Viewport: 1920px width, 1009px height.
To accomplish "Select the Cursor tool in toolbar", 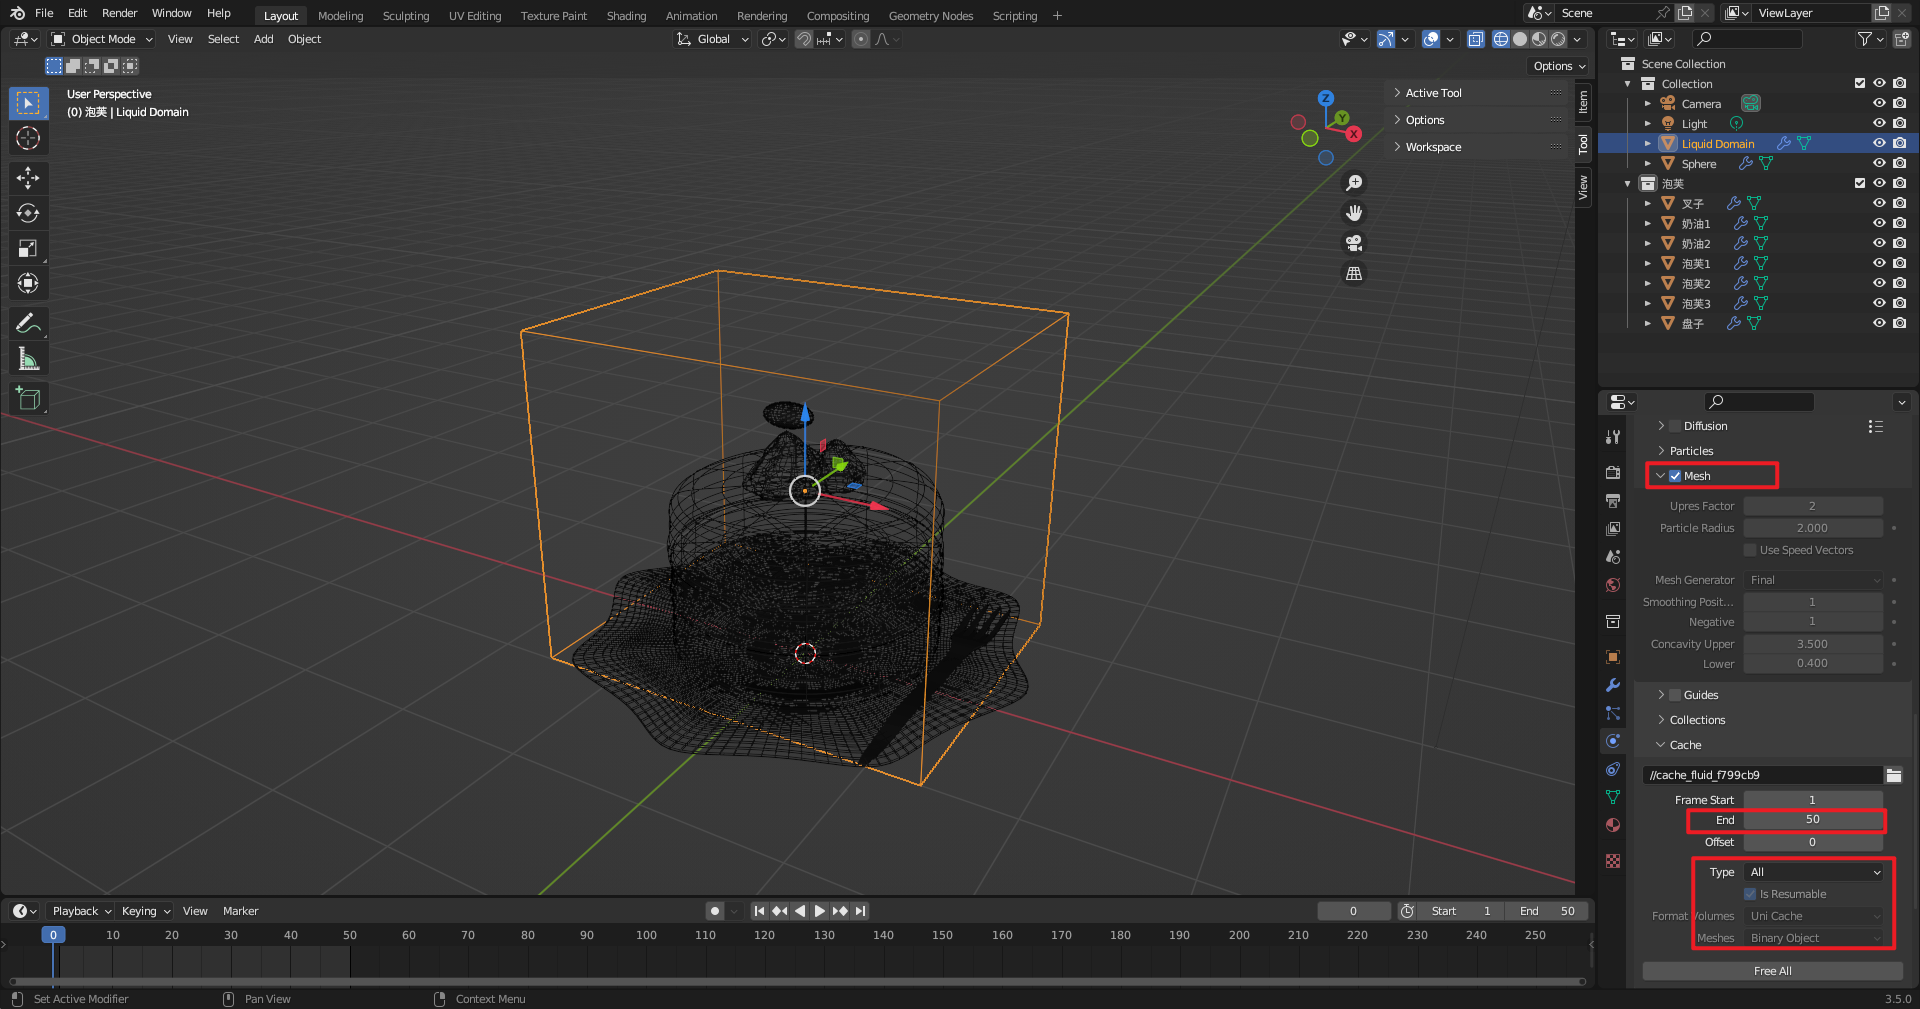I will 28,138.
